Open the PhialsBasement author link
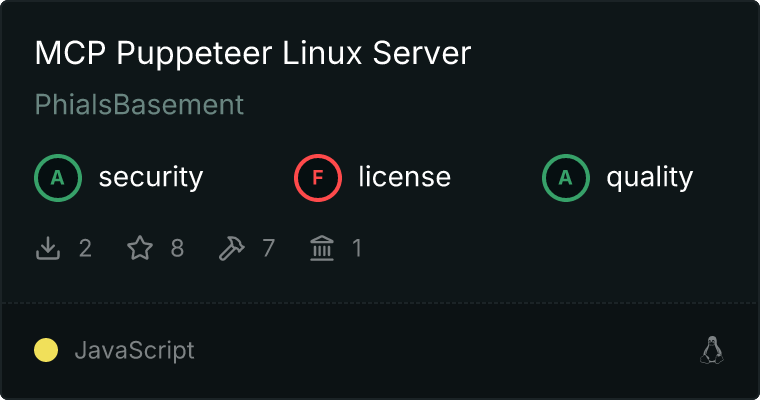The width and height of the screenshot is (760, 400). pyautogui.click(x=139, y=105)
